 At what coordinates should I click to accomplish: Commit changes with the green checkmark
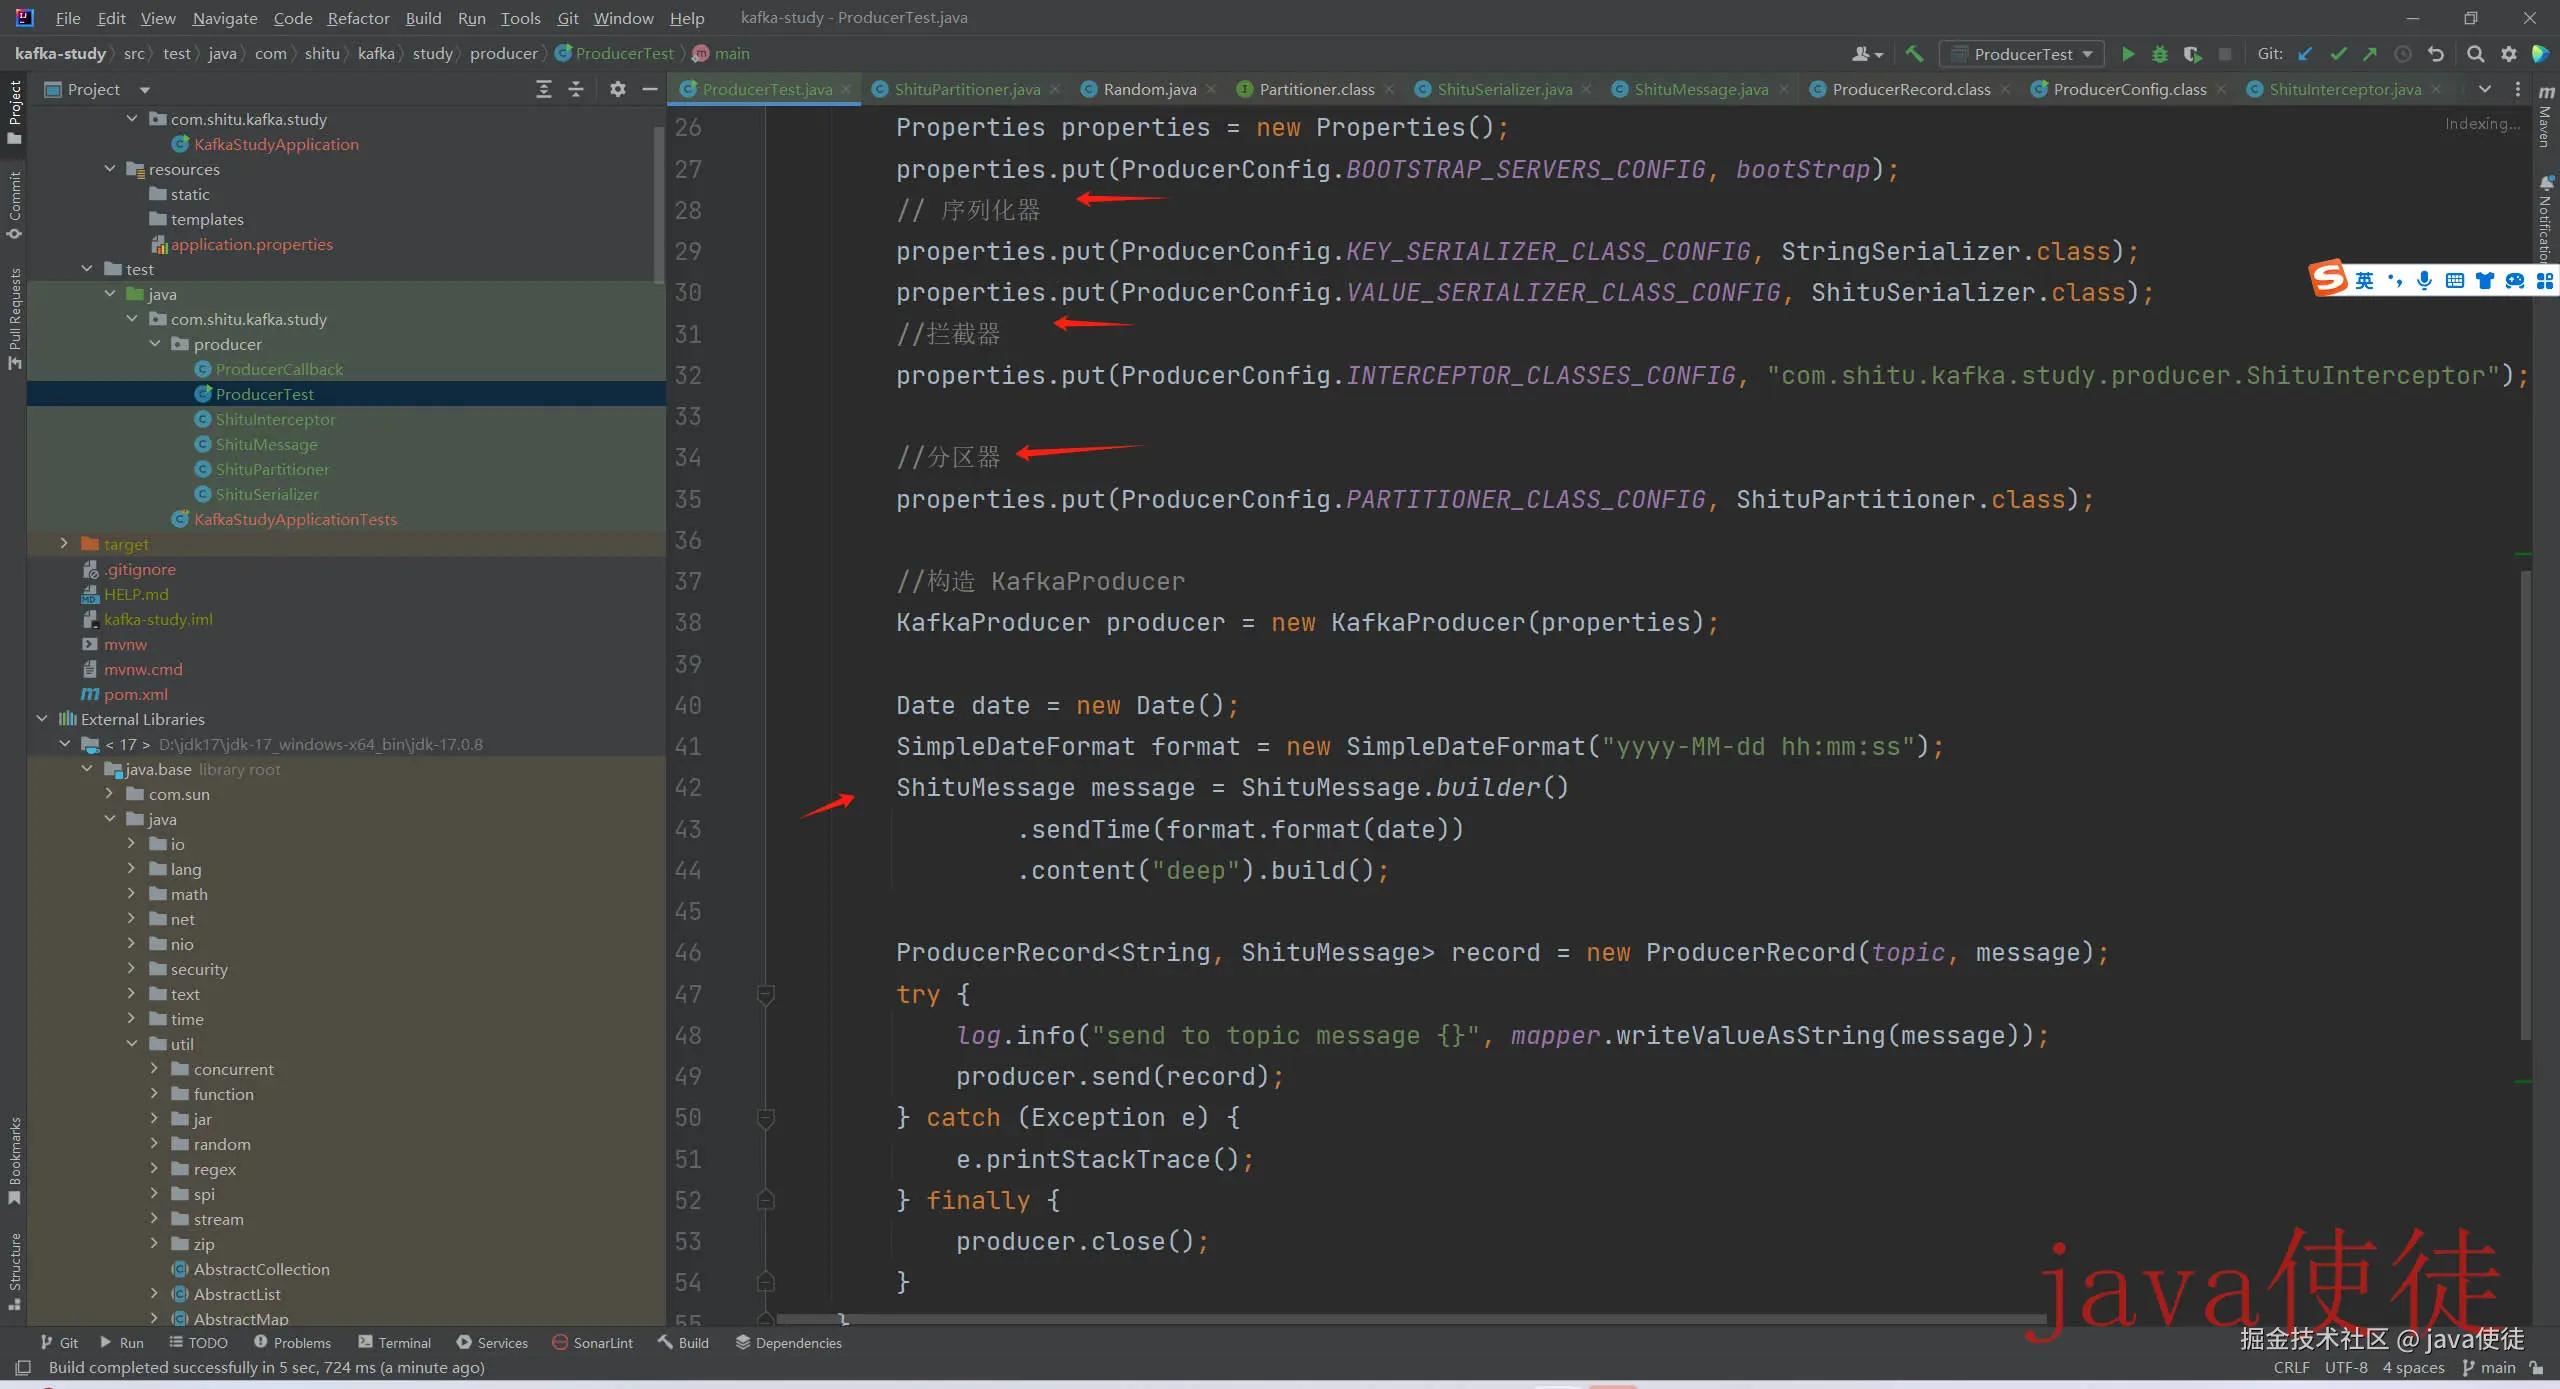coord(2338,54)
